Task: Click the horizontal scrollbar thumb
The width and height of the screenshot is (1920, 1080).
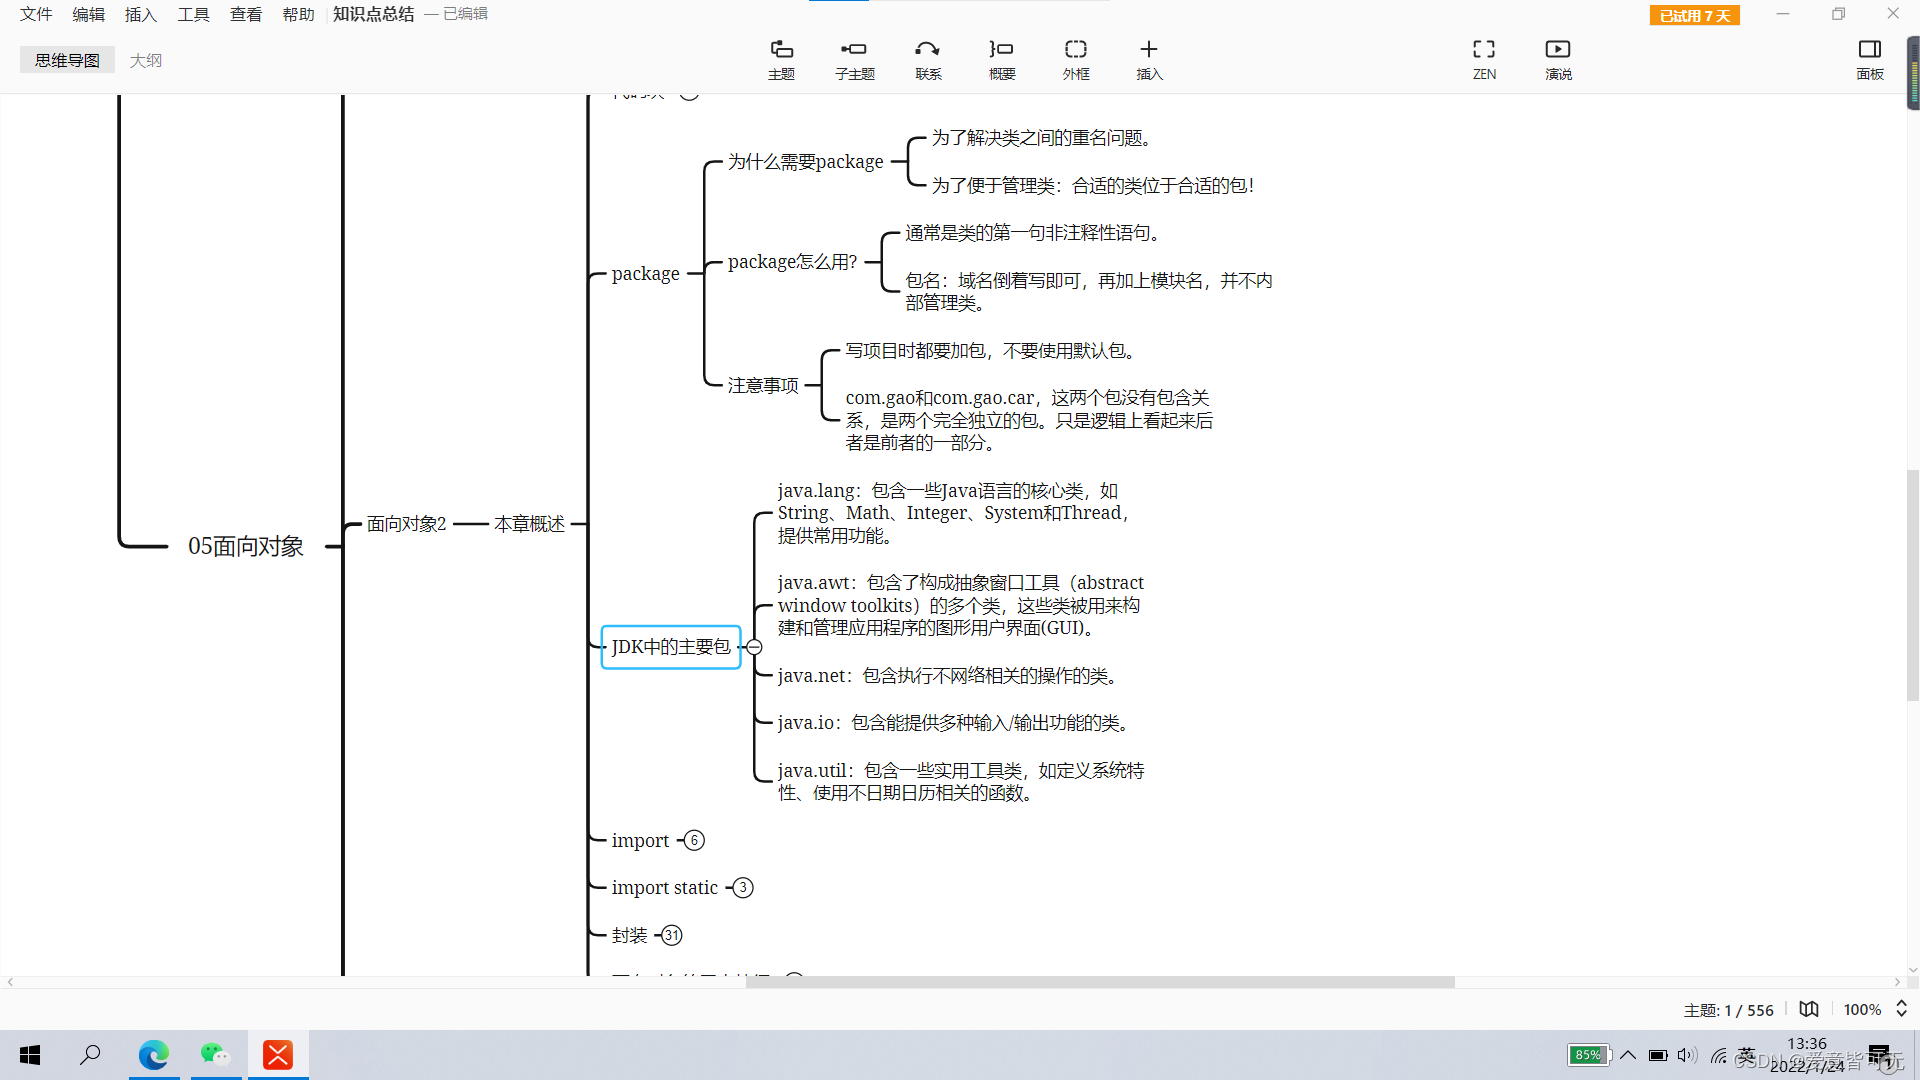Action: (x=1100, y=982)
